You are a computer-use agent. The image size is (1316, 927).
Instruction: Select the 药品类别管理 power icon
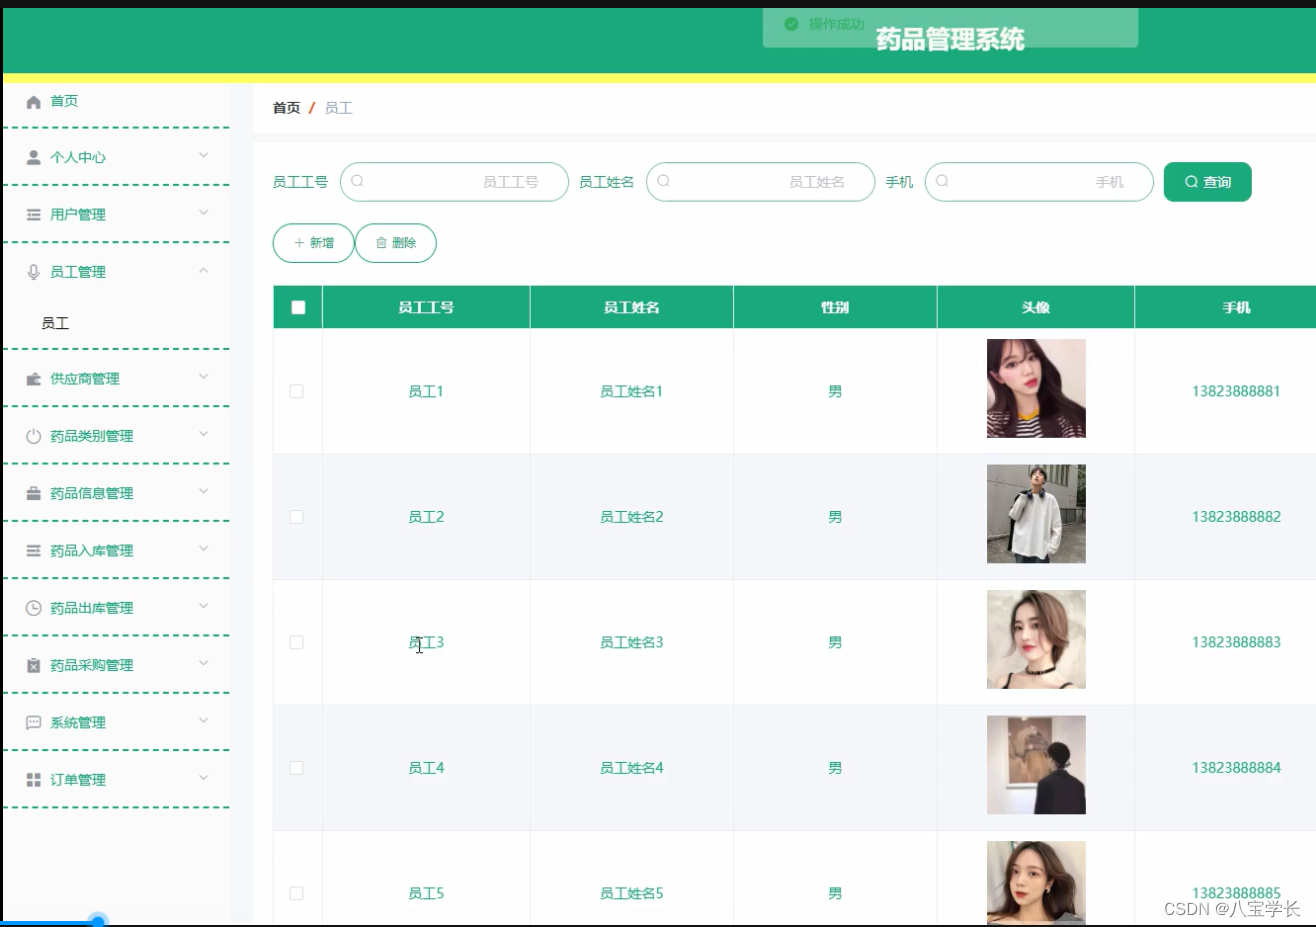(x=34, y=435)
